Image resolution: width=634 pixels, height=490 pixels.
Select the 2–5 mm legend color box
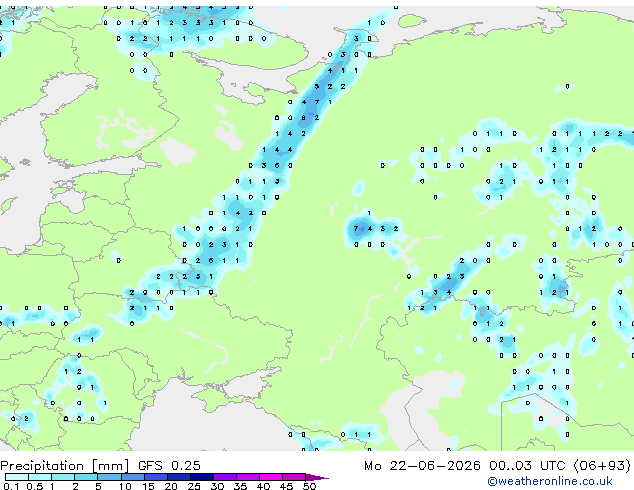(86, 477)
